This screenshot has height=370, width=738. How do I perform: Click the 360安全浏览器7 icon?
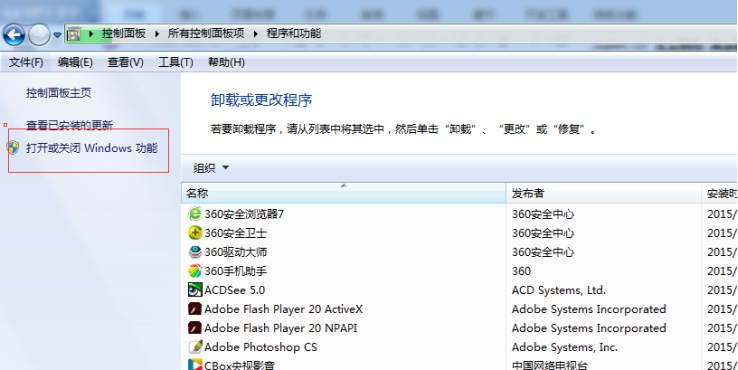coord(195,214)
